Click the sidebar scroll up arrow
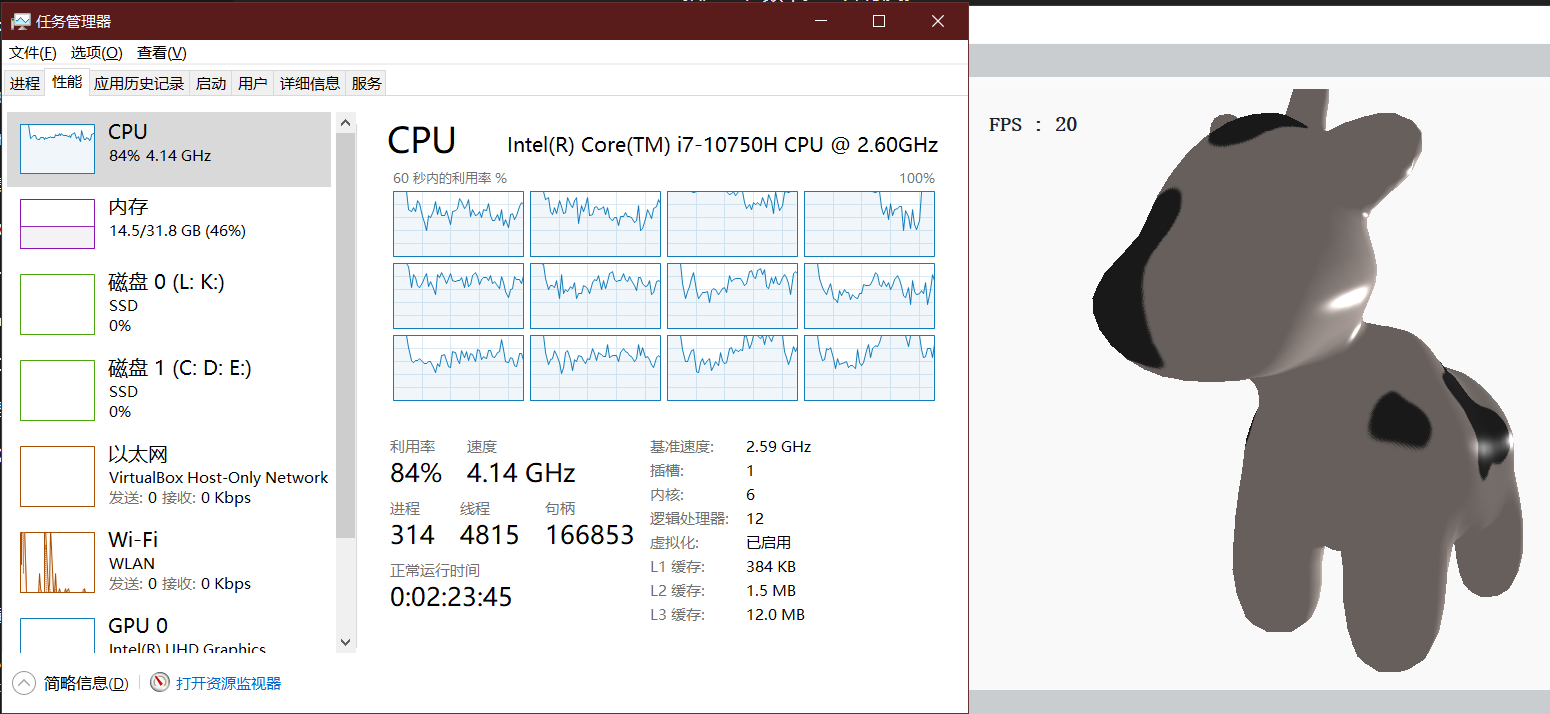1550x714 pixels. pyautogui.click(x=346, y=123)
